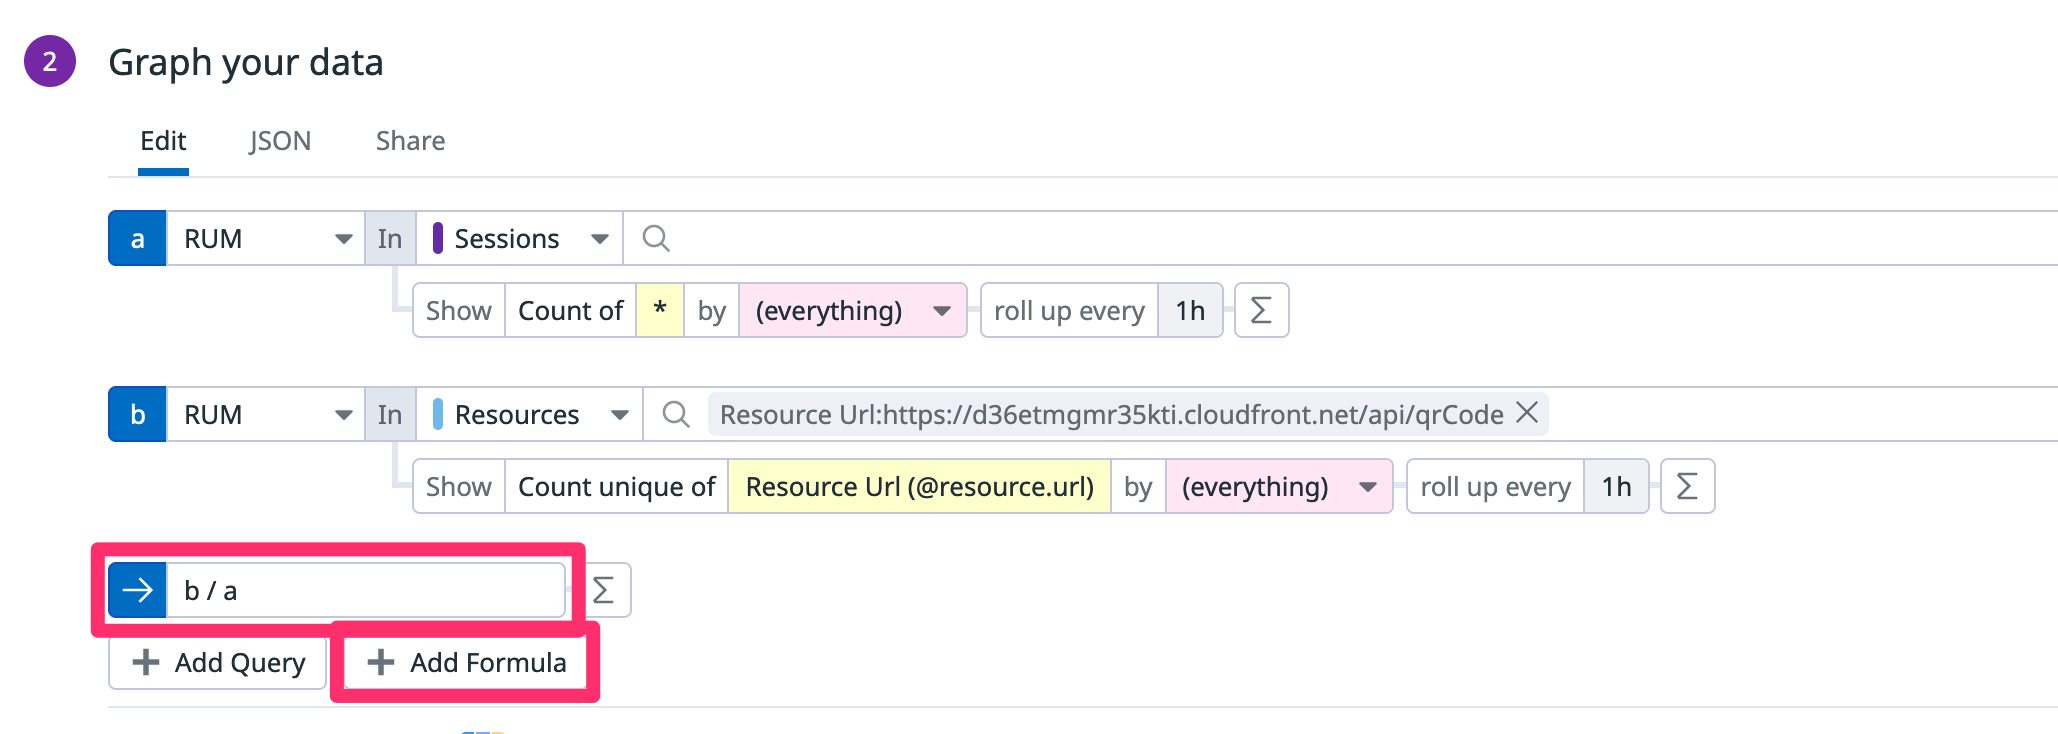The height and width of the screenshot is (734, 2058).
Task: Click the sigma function icon for query a
Action: [1261, 311]
